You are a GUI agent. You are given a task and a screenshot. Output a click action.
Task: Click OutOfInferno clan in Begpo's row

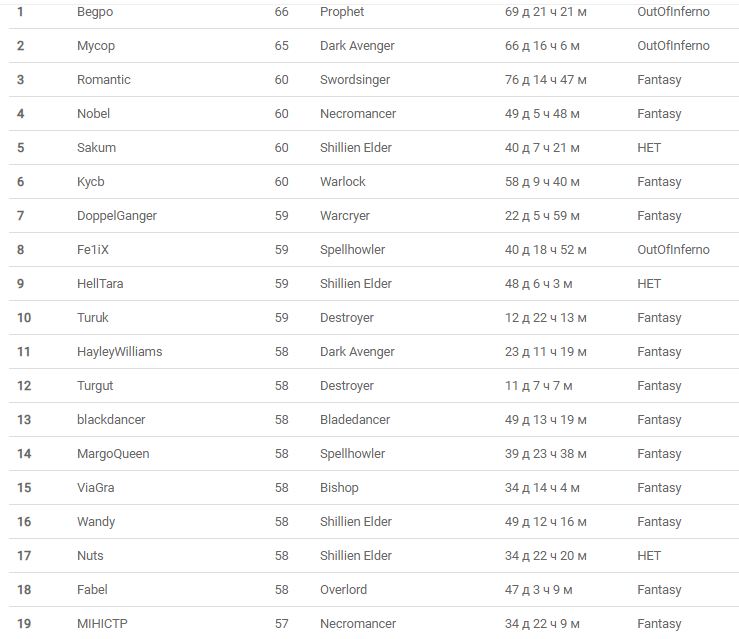(x=673, y=12)
